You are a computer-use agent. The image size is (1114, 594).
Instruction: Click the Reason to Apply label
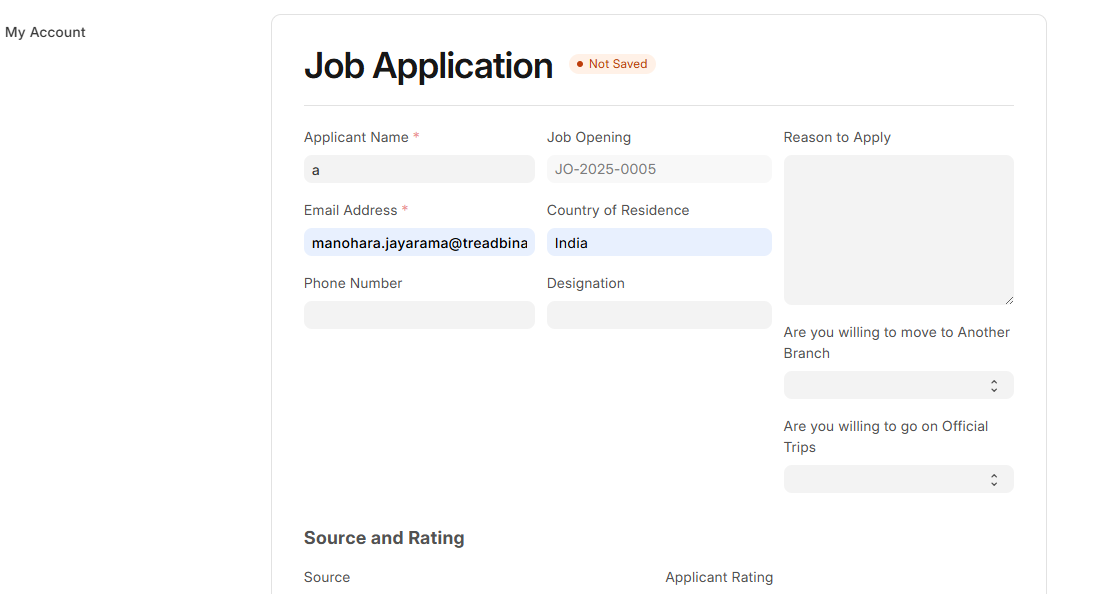(x=837, y=137)
